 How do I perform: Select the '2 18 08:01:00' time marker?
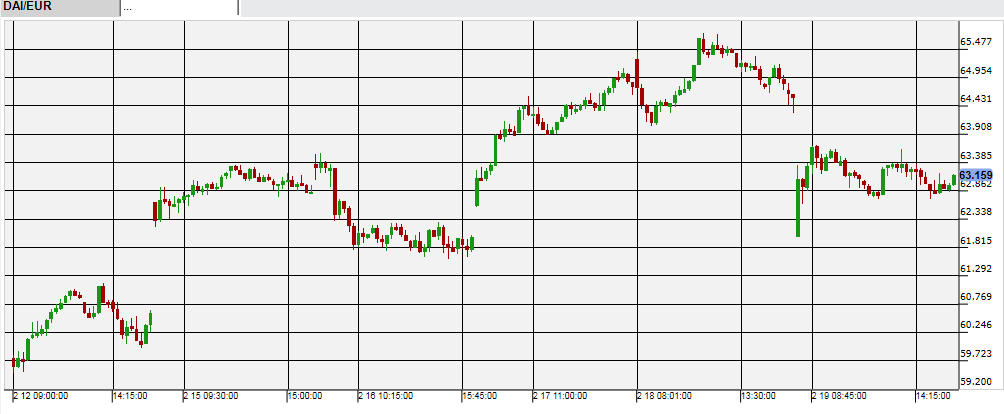[663, 396]
